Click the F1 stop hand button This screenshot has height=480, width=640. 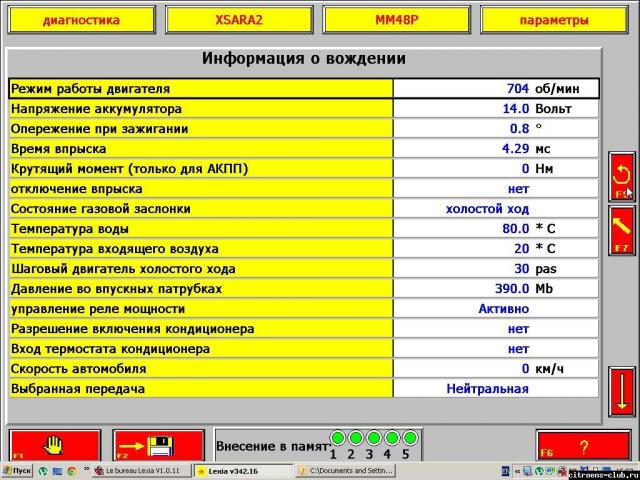pyautogui.click(x=55, y=446)
